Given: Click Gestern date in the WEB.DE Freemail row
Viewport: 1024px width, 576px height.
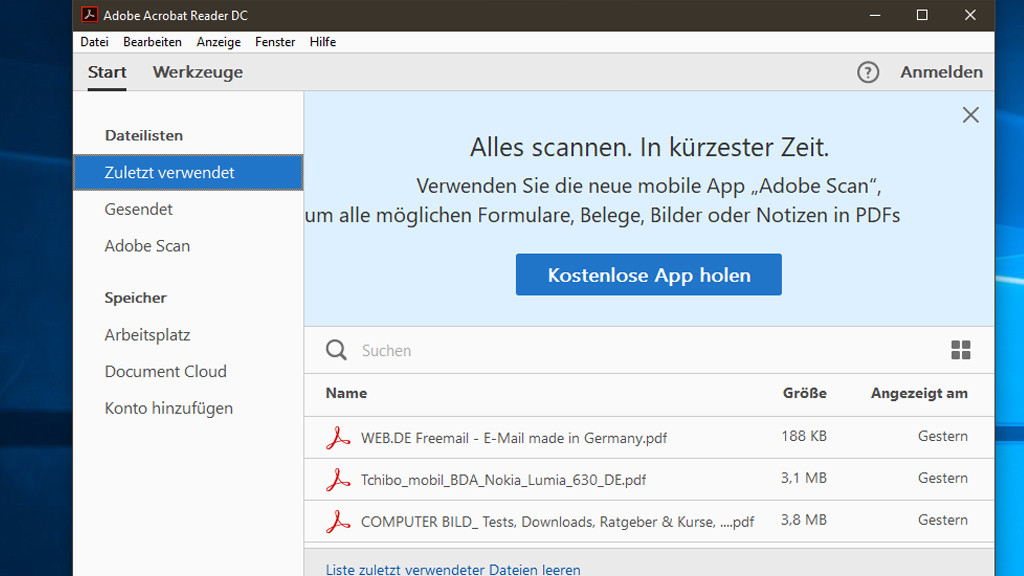Looking at the screenshot, I should (942, 436).
